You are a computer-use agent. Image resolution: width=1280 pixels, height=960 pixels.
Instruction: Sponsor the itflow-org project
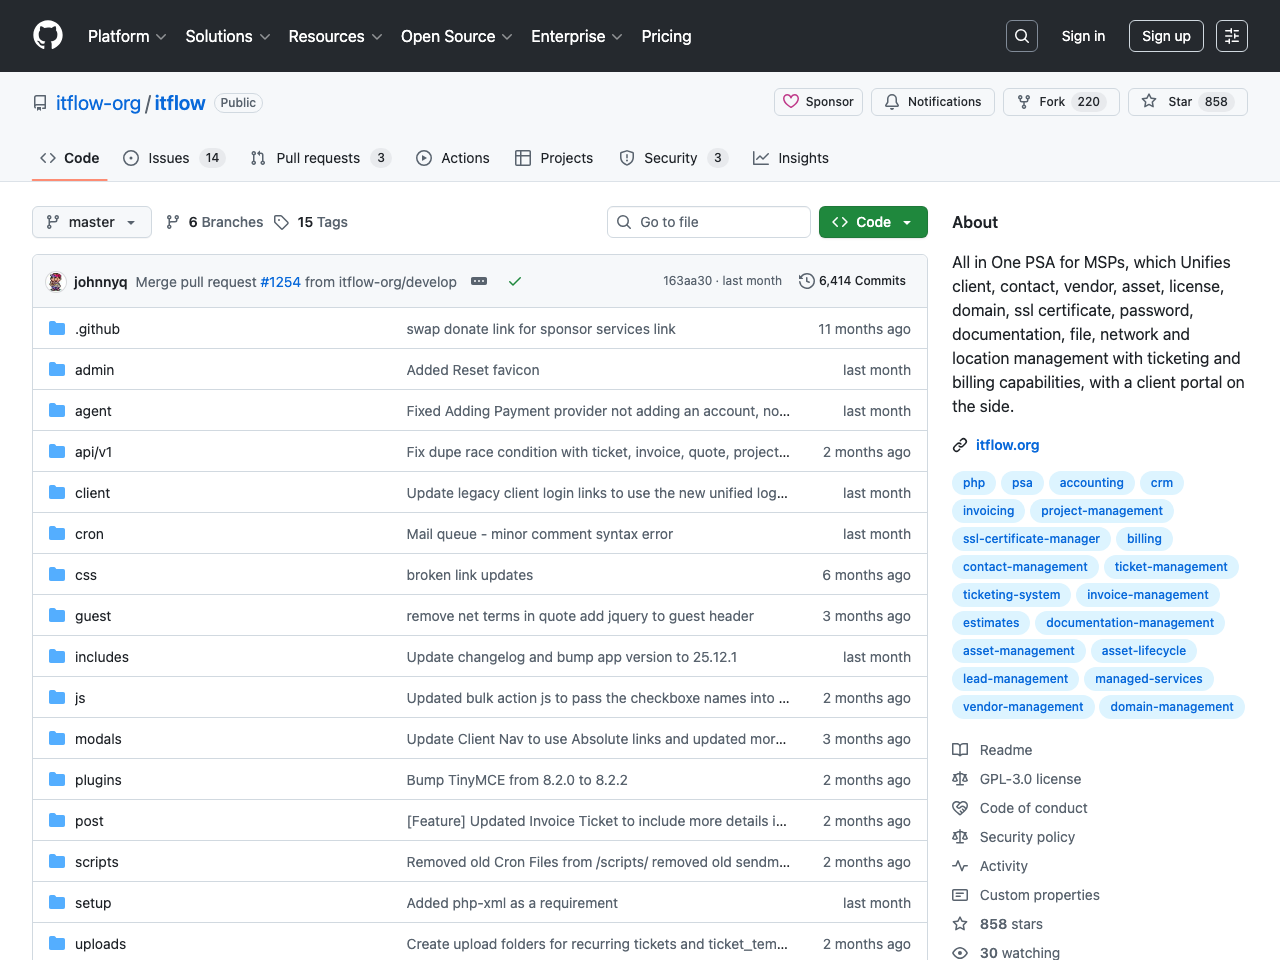coord(818,101)
